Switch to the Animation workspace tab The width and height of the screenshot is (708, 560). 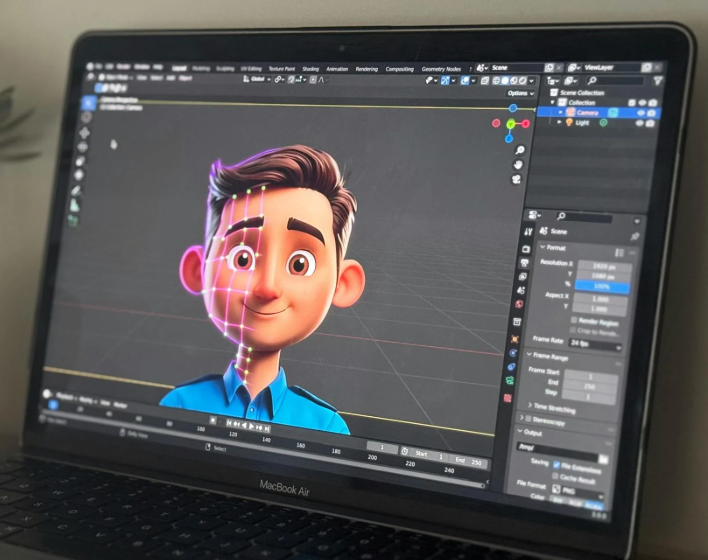pyautogui.click(x=337, y=68)
